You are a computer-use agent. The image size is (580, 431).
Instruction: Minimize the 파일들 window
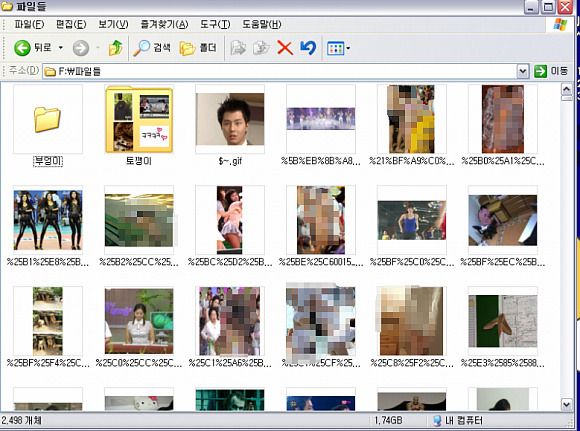coord(531,7)
